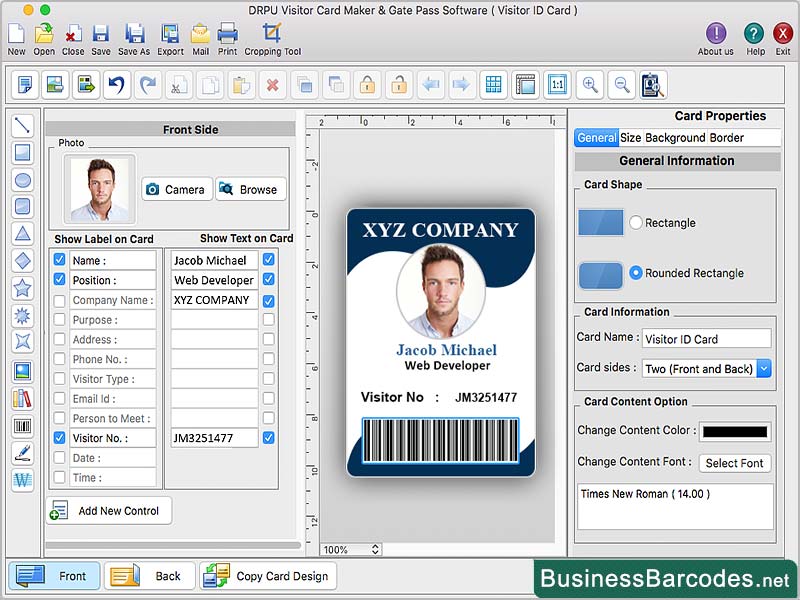This screenshot has width=800, height=600.
Task: Click the Select Font button
Action: pos(734,463)
